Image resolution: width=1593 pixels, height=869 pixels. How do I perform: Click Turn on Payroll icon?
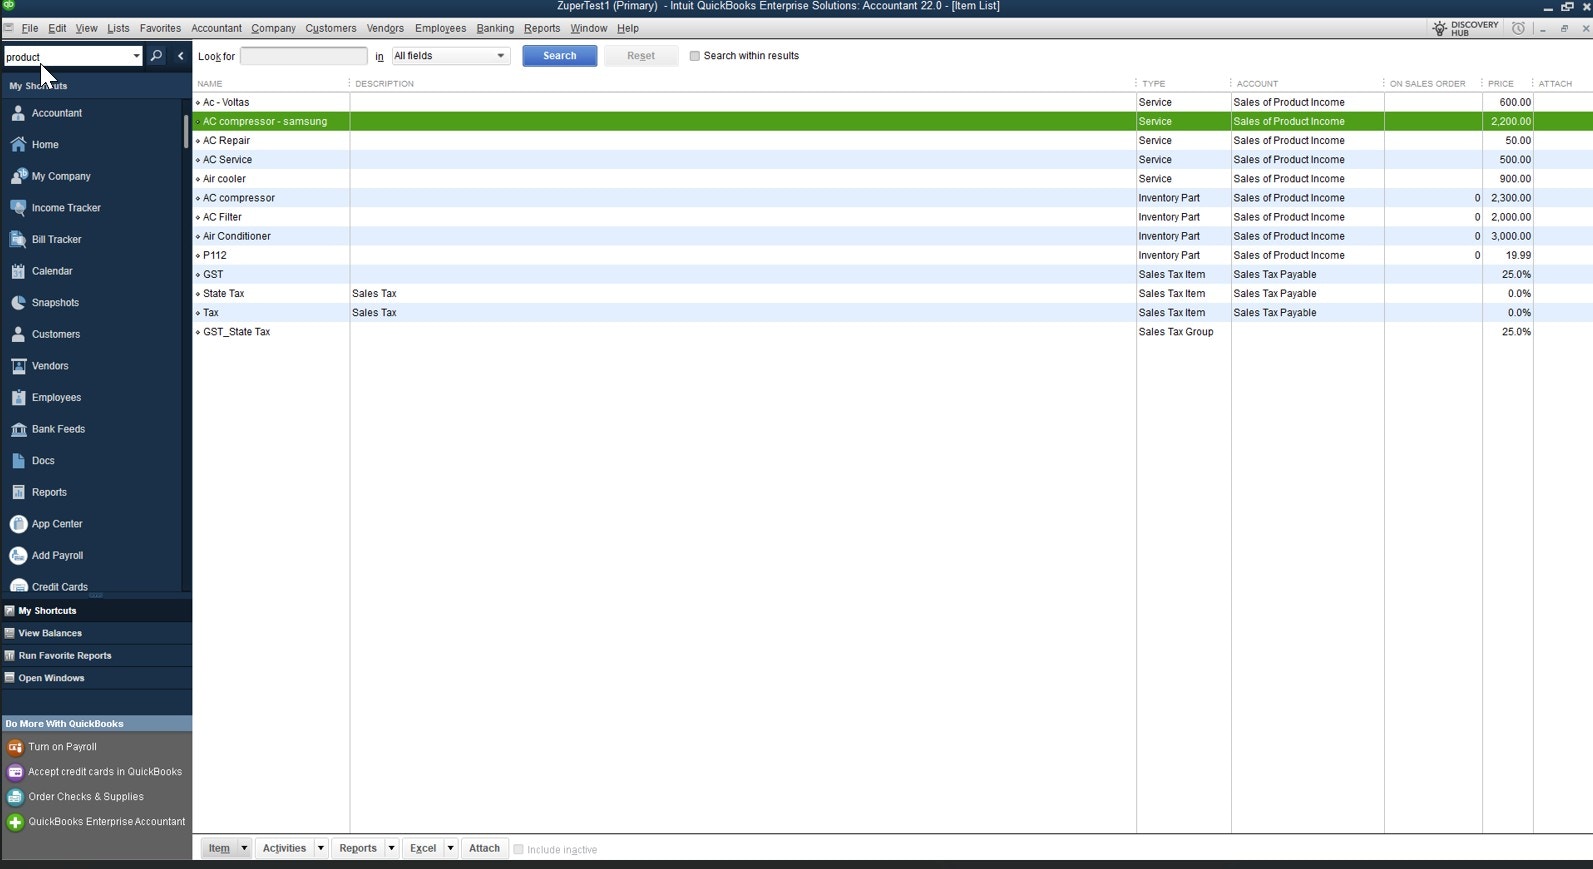pos(15,747)
